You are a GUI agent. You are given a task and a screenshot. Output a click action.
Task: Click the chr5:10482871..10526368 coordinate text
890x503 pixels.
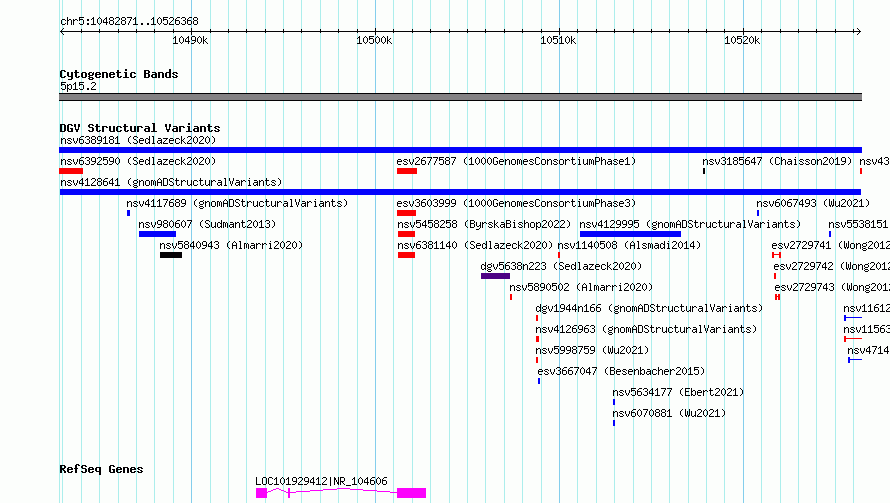pyautogui.click(x=129, y=21)
